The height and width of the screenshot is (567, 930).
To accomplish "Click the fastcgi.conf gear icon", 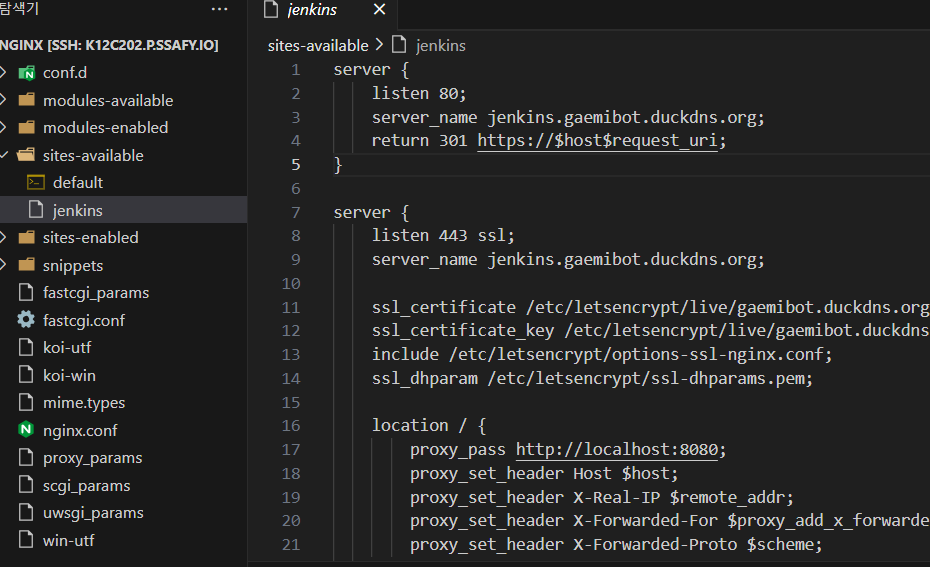I will [x=26, y=320].
